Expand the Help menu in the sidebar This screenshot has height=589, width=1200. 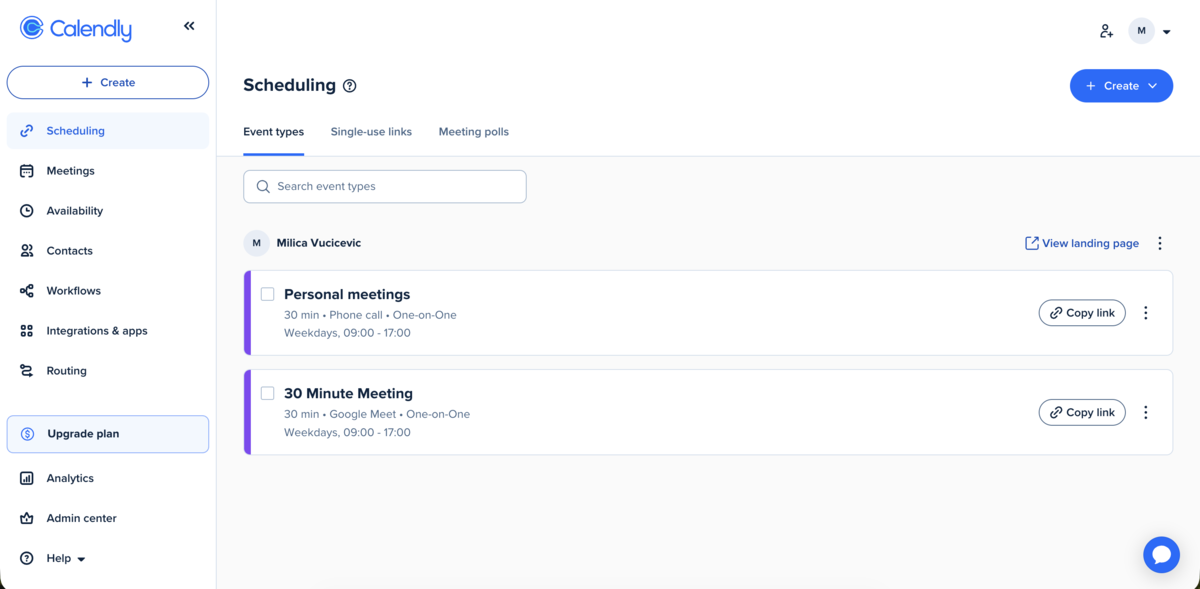[58, 557]
